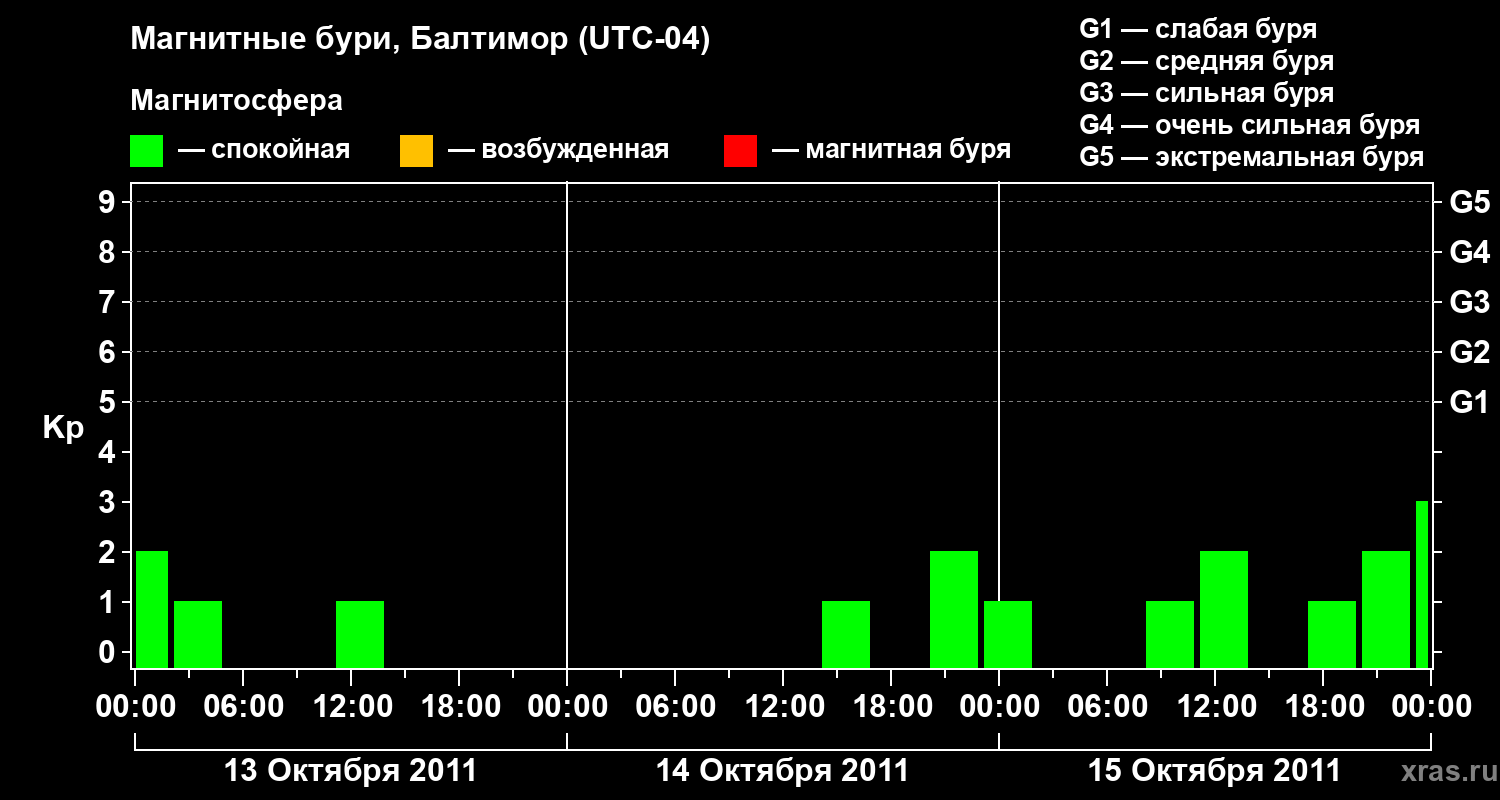Click the first Kp 2 bar on 13 October
The height and width of the screenshot is (800, 1500).
pos(152,609)
